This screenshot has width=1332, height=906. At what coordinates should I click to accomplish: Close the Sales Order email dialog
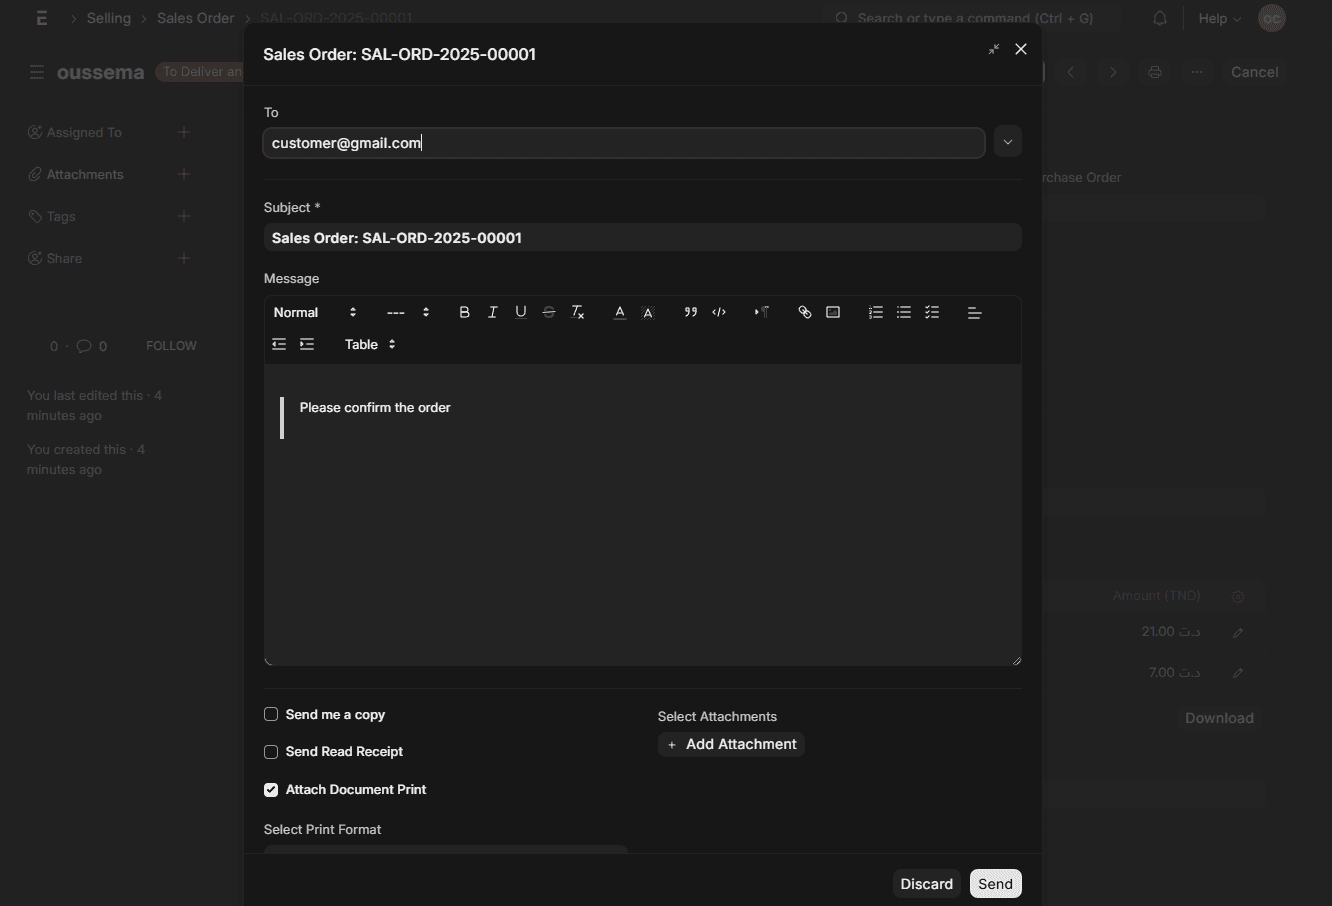click(x=1021, y=49)
